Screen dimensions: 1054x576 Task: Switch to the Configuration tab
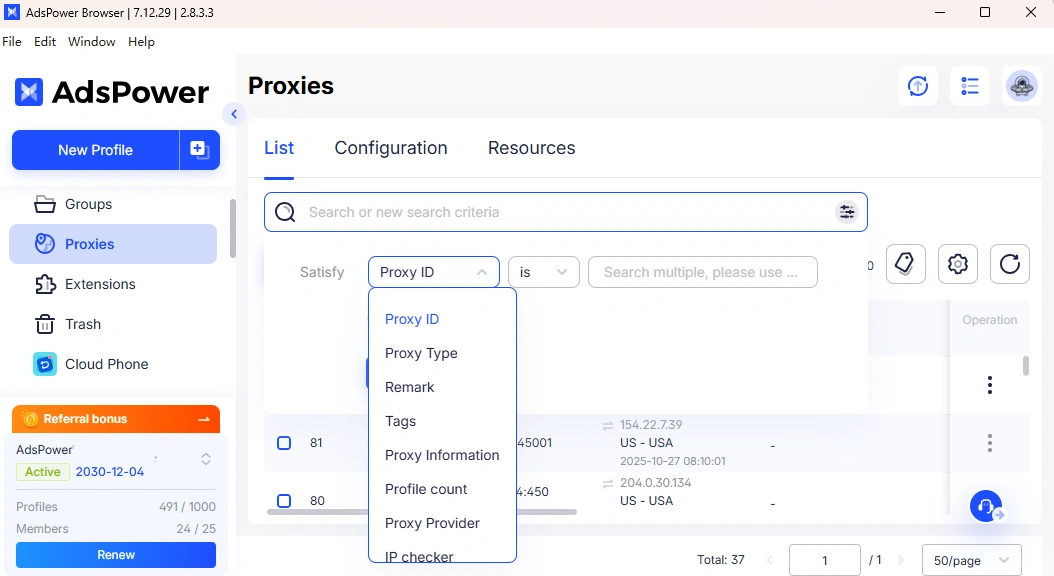390,147
